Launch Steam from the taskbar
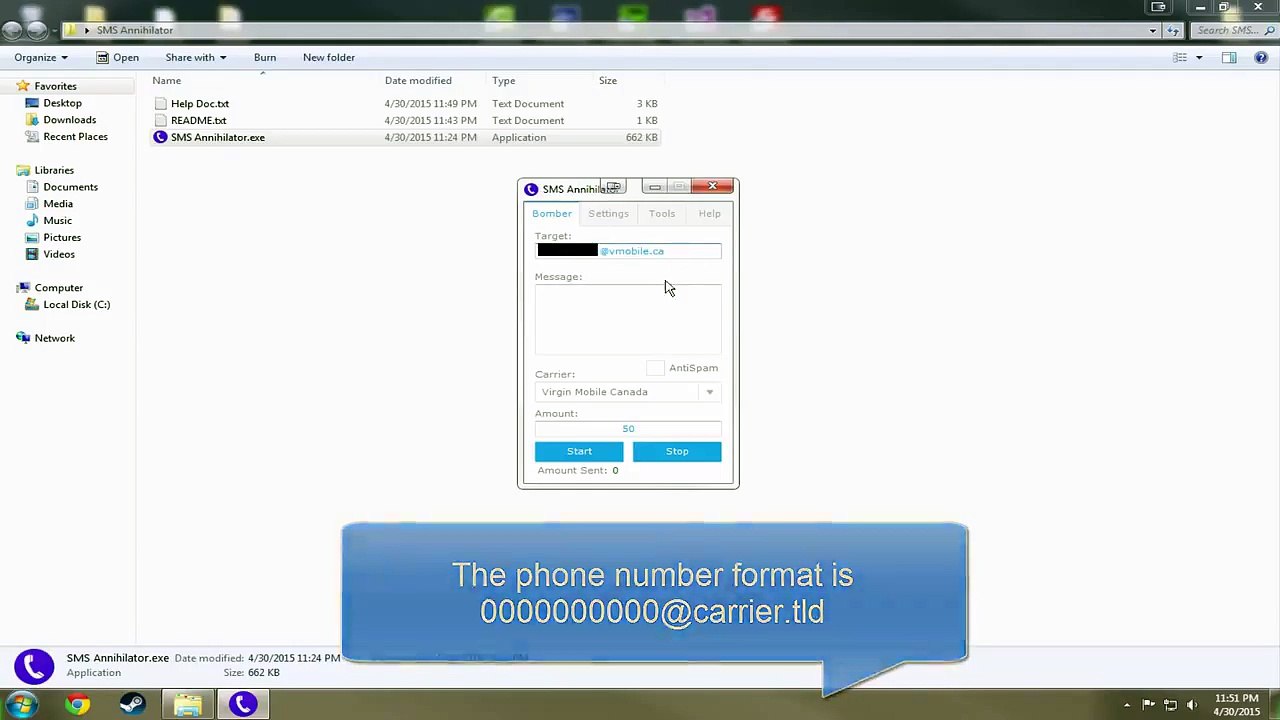Image resolution: width=1280 pixels, height=720 pixels. 131,705
